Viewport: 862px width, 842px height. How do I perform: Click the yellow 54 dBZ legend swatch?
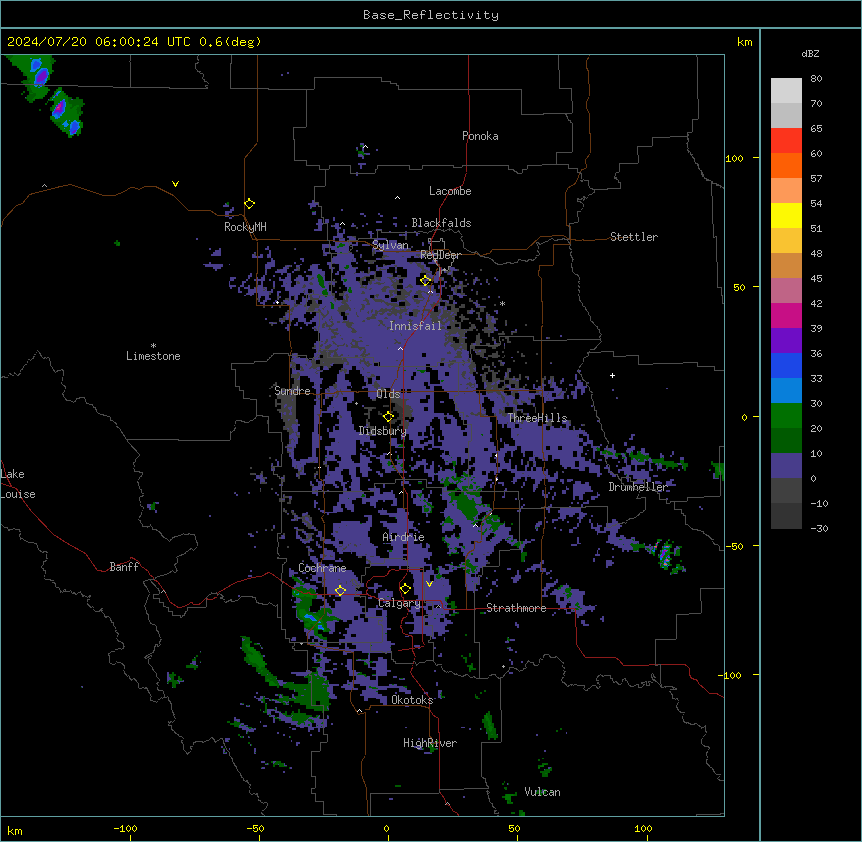tap(786, 215)
